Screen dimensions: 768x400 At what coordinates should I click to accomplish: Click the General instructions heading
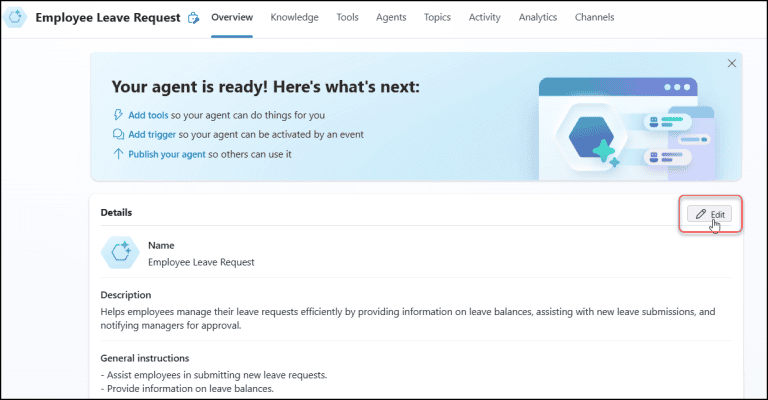144,358
